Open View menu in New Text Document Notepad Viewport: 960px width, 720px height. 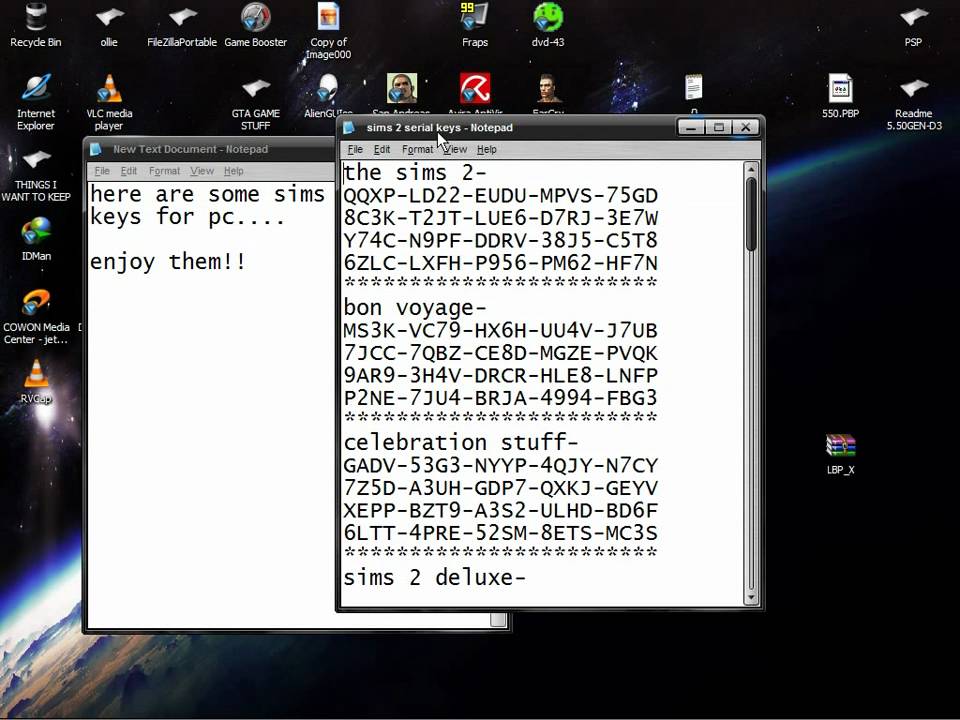[202, 171]
